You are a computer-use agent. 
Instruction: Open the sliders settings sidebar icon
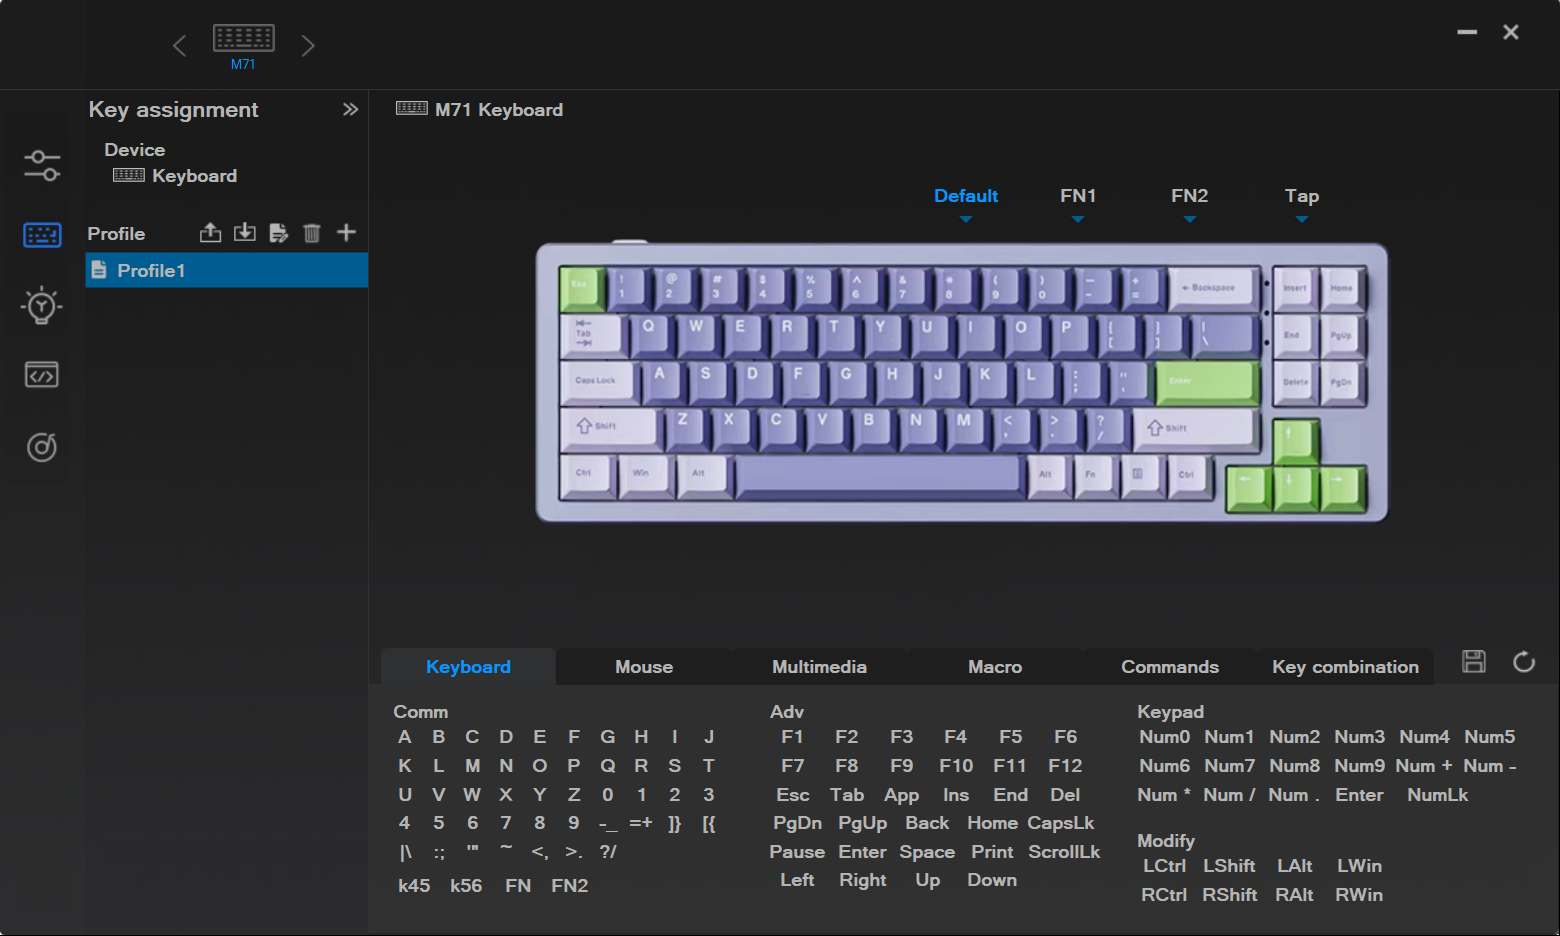point(42,165)
